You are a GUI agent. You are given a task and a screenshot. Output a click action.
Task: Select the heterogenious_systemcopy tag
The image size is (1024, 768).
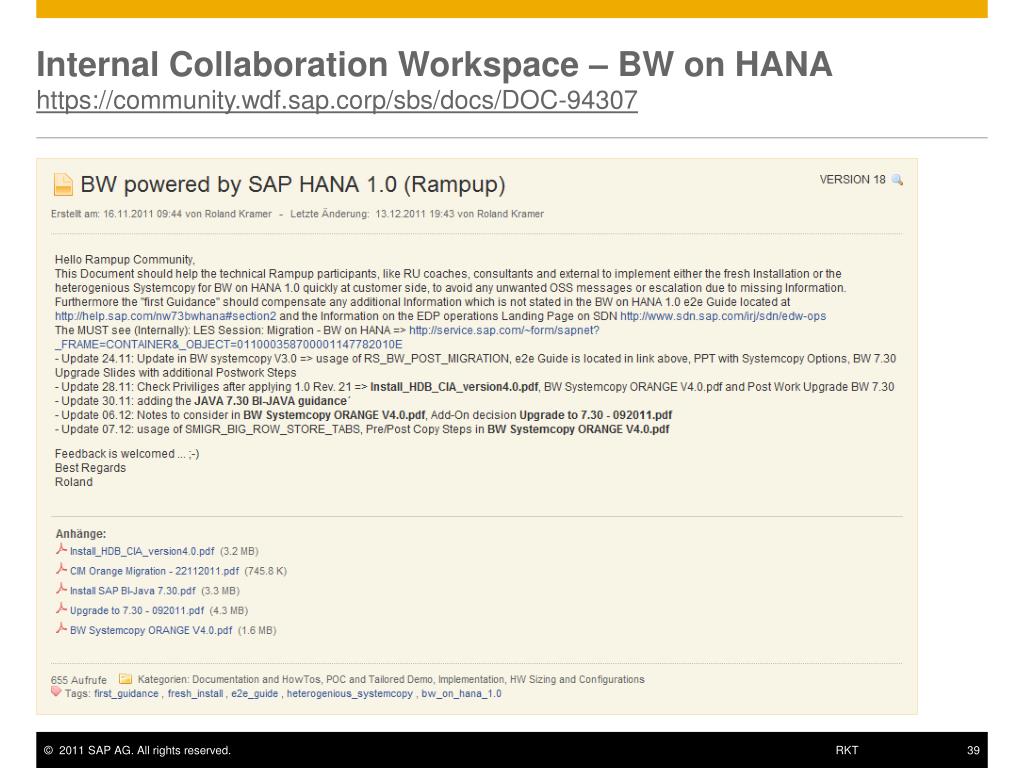click(x=349, y=694)
